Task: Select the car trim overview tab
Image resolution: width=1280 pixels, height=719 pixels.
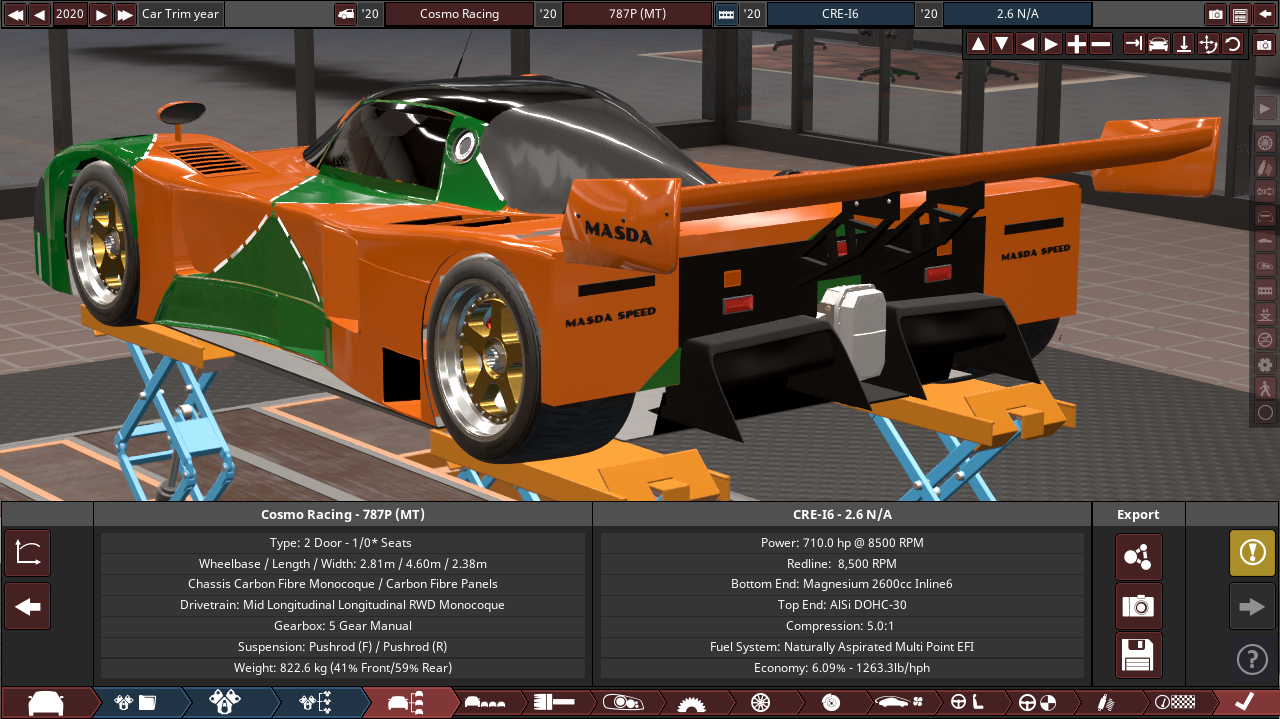Action: click(405, 702)
